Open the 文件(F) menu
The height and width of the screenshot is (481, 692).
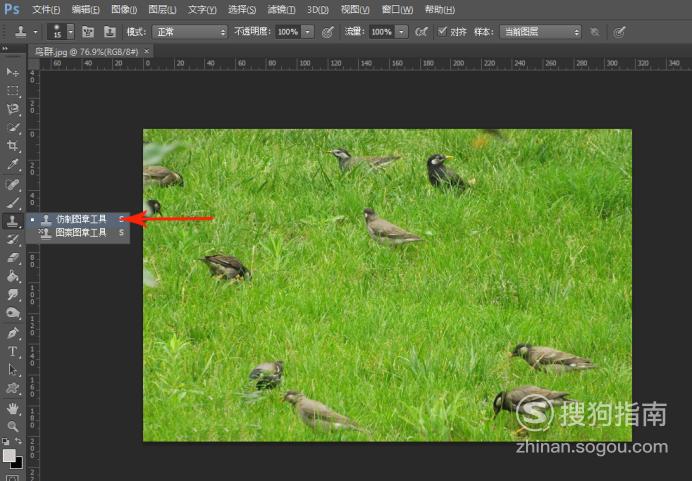click(46, 9)
